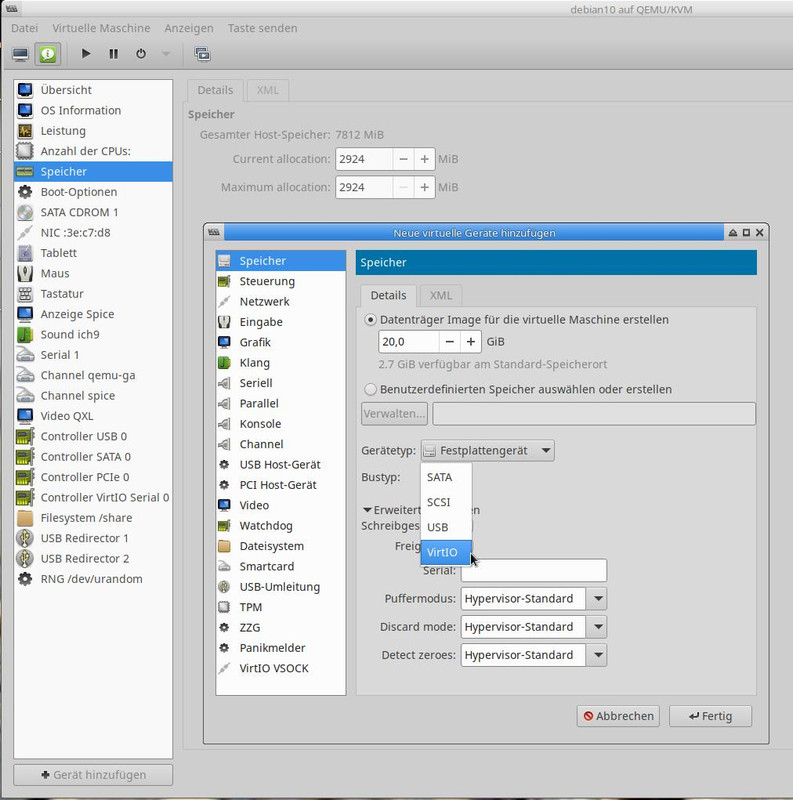
Task: Pick SATA from Bustyp list
Action: pos(446,477)
